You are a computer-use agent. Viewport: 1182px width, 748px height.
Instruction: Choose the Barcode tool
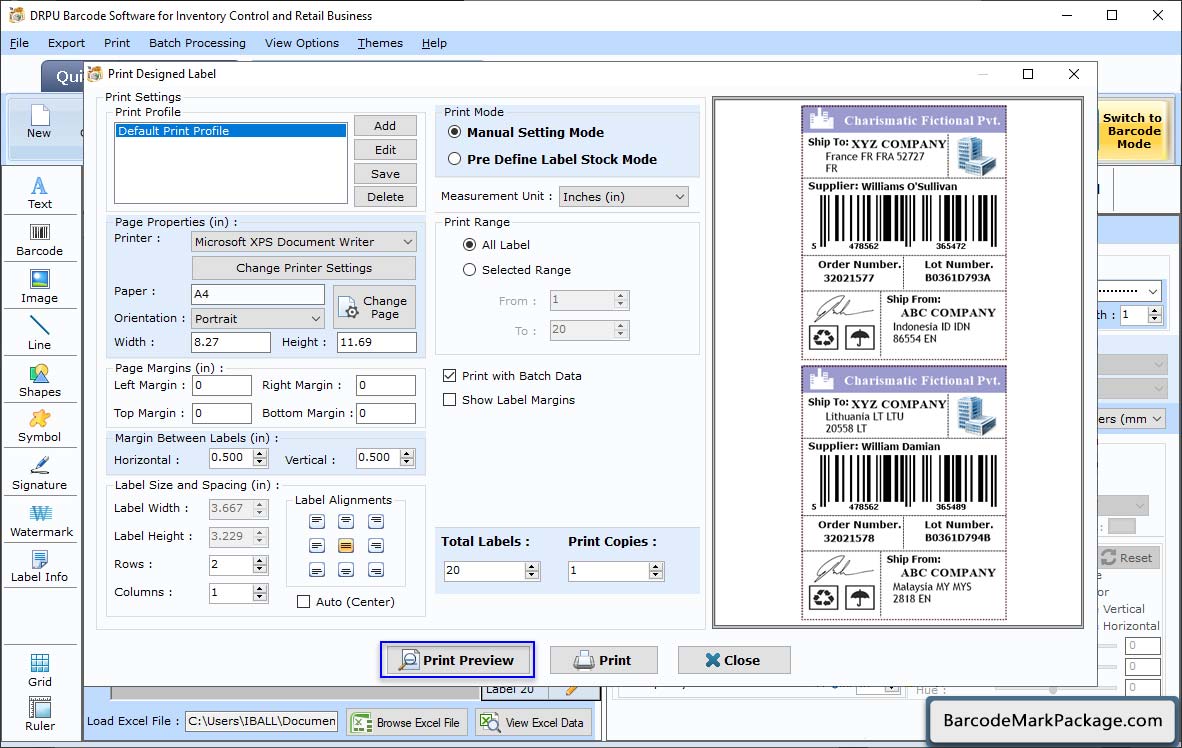[40, 240]
